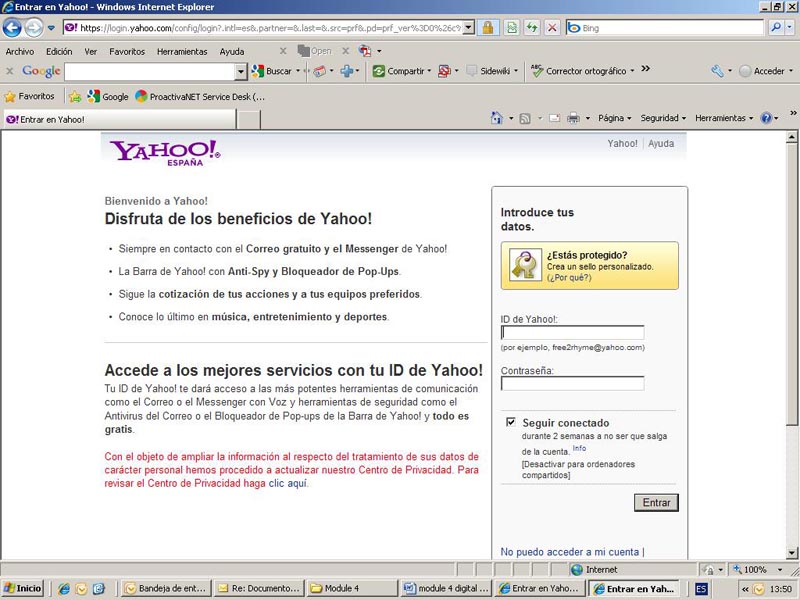Expand the address bar URL dropdown

coord(468,28)
